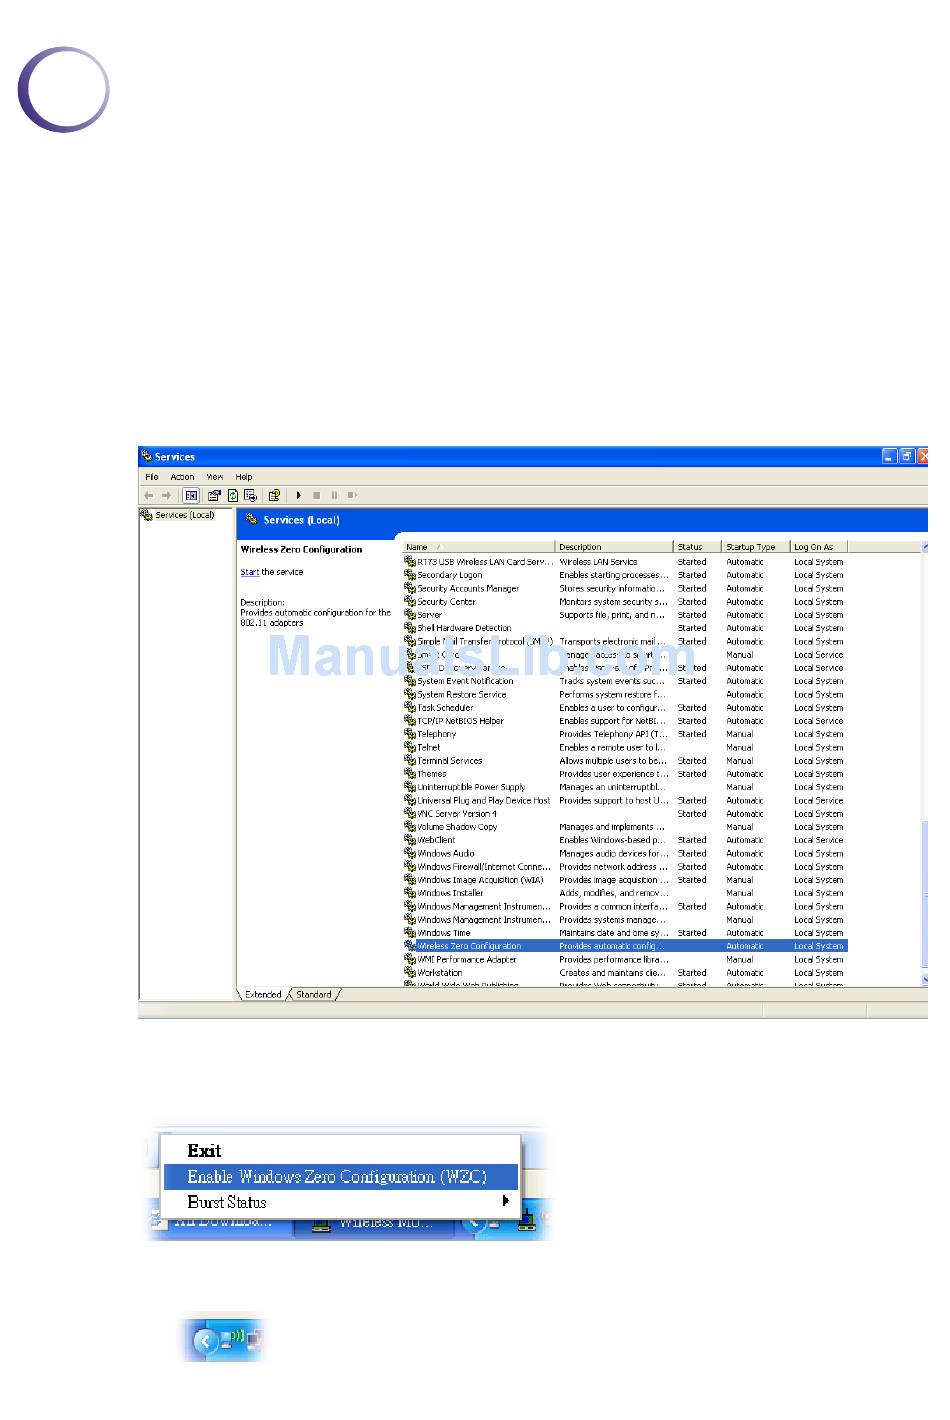Switch to the Standard tab
950x1420 pixels.
click(314, 995)
